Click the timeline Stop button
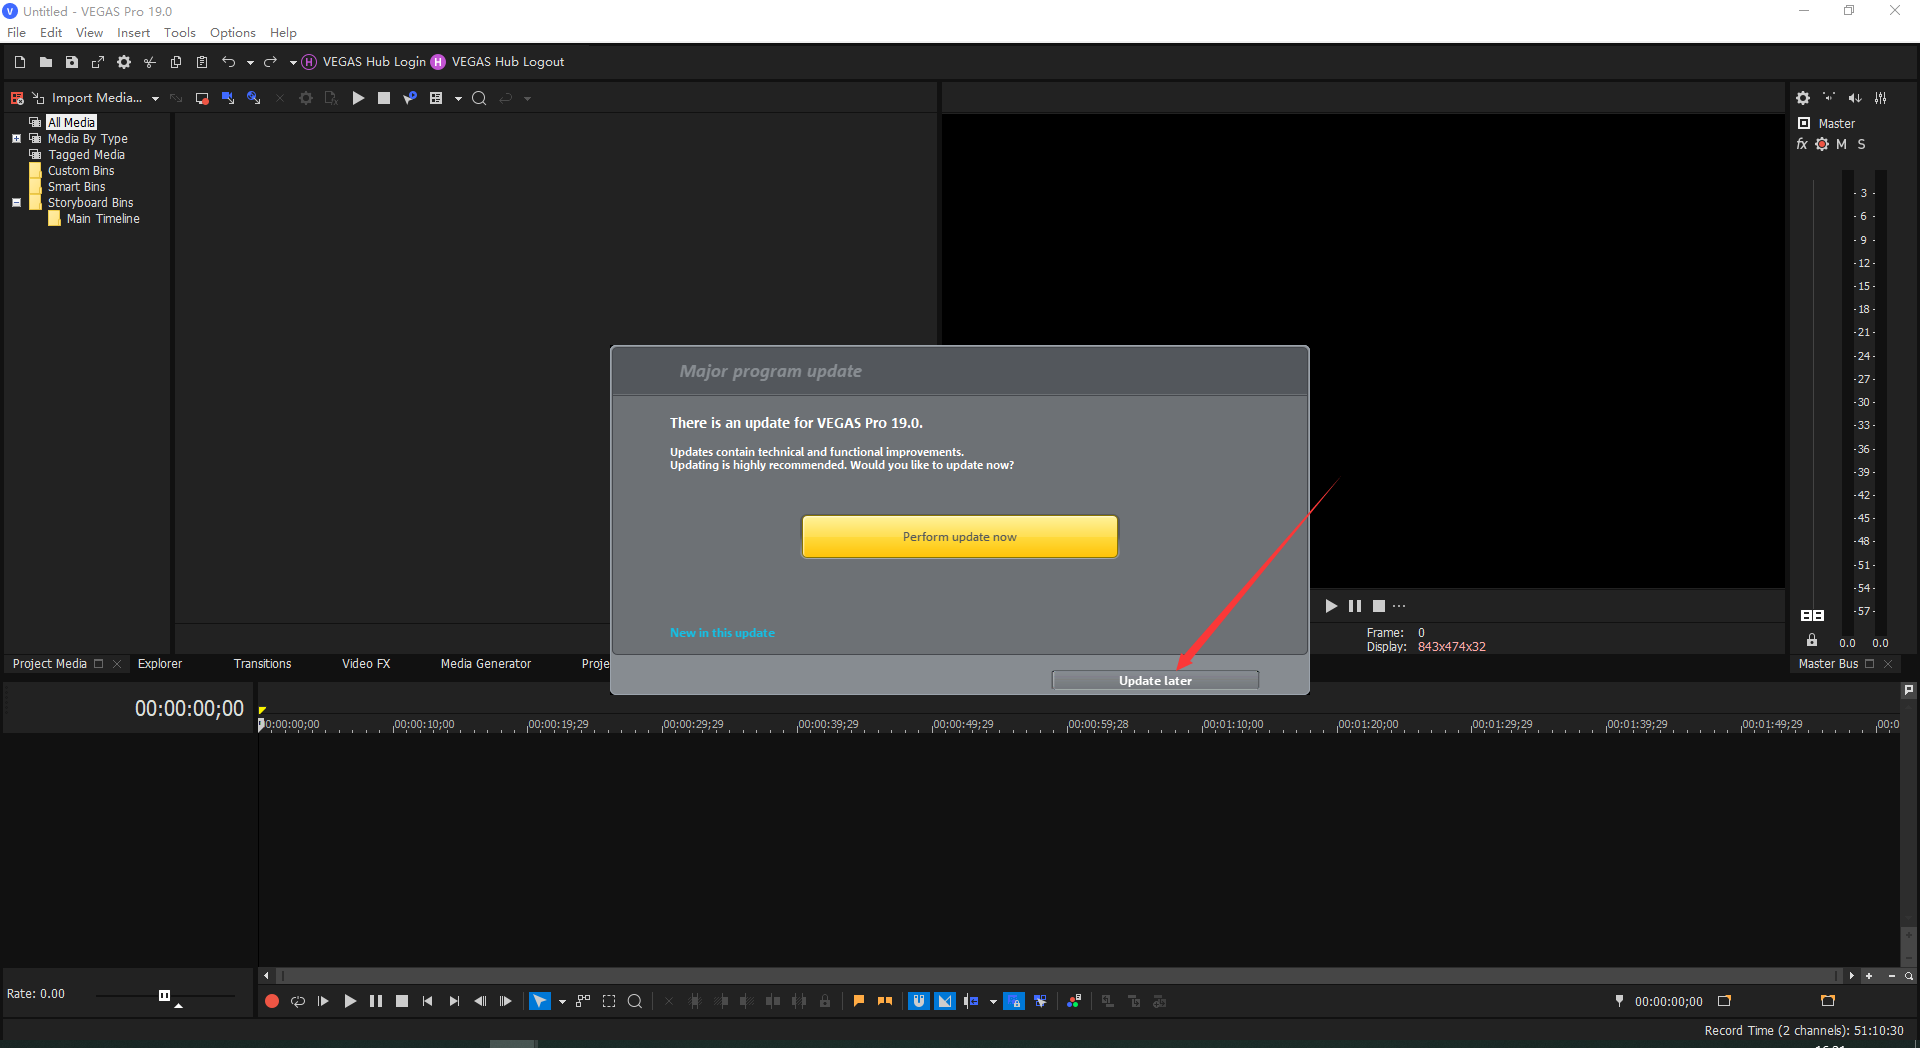 pyautogui.click(x=402, y=1001)
